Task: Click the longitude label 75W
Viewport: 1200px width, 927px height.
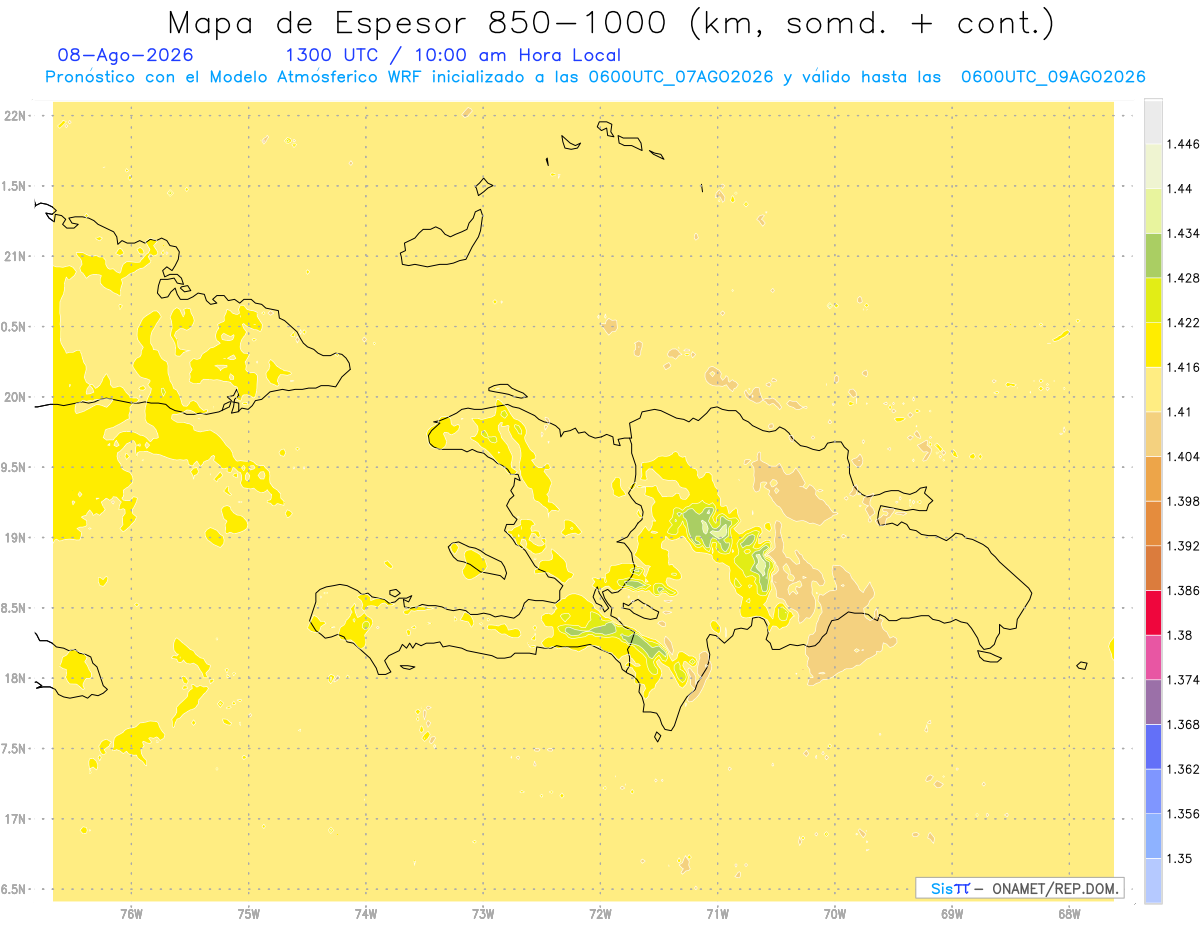Action: coord(249,914)
